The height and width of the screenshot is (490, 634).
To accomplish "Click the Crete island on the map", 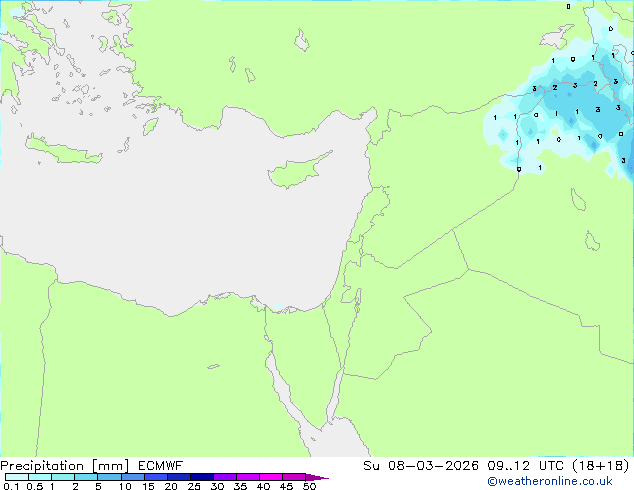I will 63,150.
